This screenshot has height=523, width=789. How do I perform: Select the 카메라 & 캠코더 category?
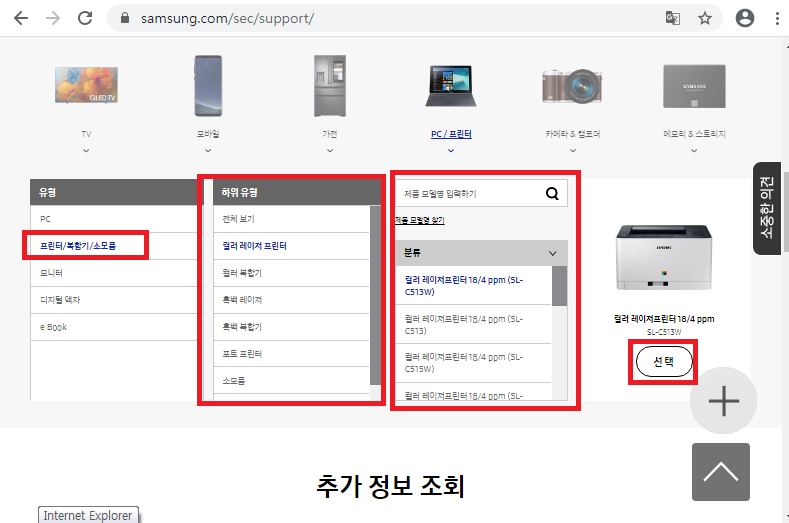coord(571,99)
